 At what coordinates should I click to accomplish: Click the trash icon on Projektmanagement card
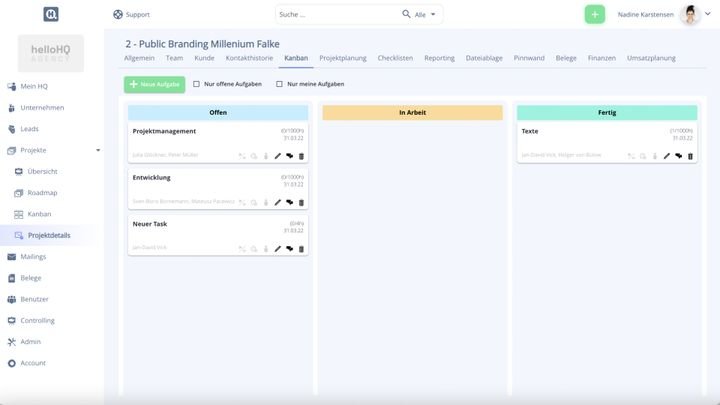pos(301,156)
